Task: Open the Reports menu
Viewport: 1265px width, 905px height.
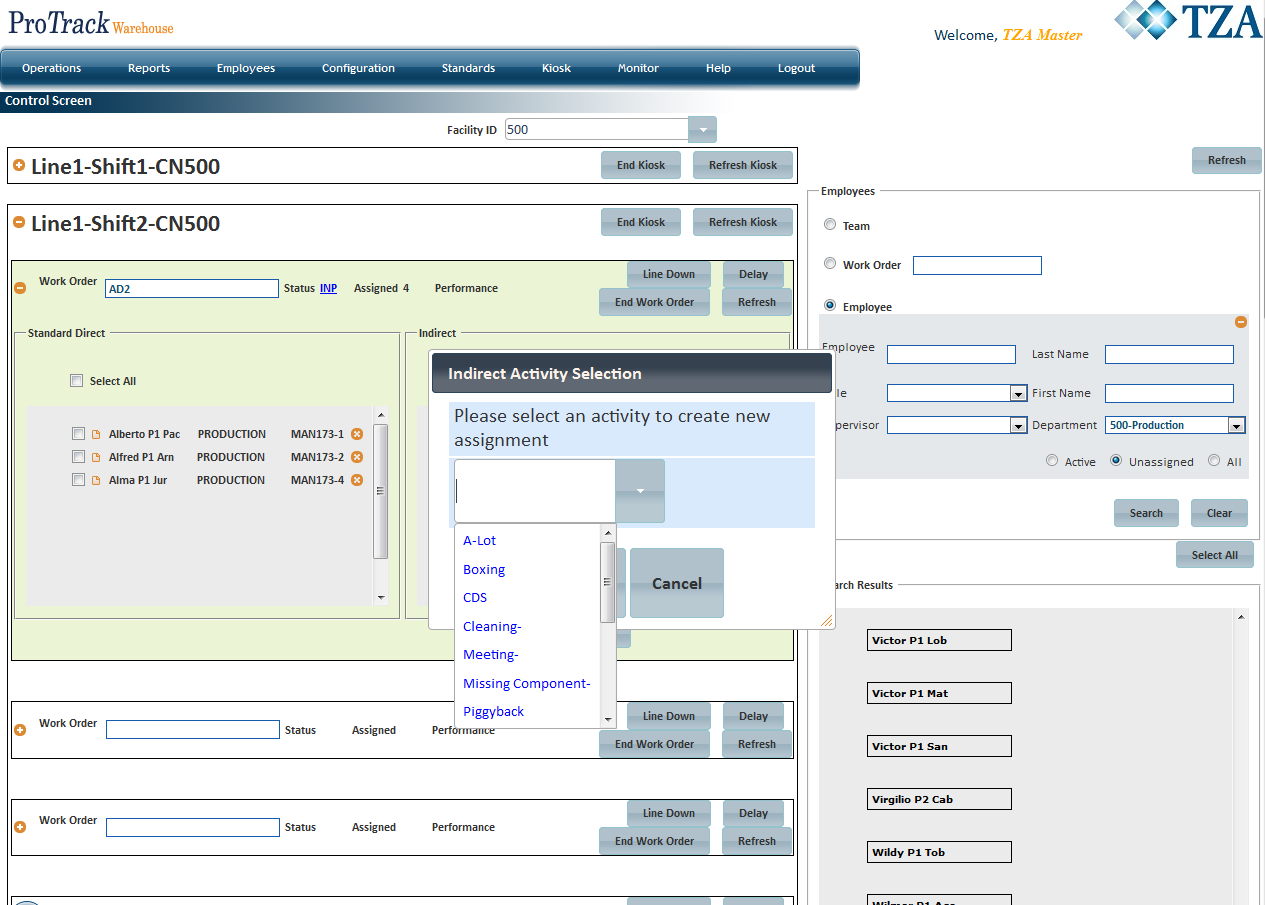Action: 149,68
